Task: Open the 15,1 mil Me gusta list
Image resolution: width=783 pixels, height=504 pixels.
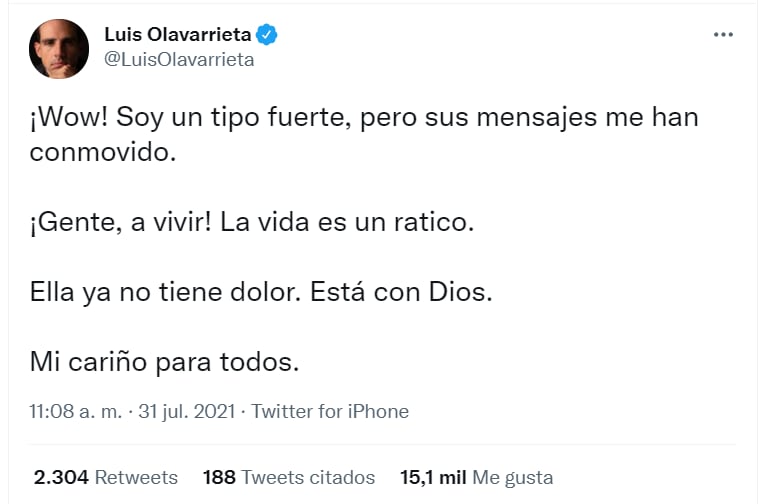Action: (x=476, y=477)
